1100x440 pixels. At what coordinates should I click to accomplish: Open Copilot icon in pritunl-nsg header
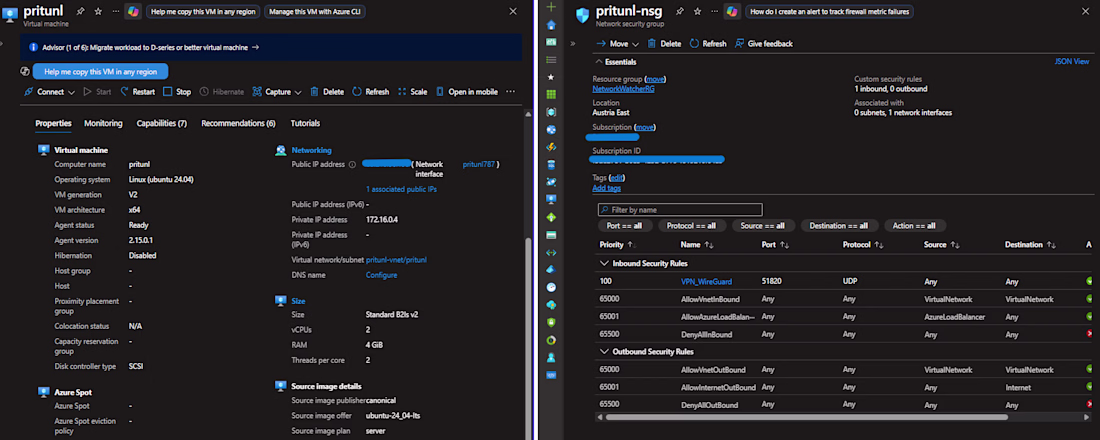(732, 12)
